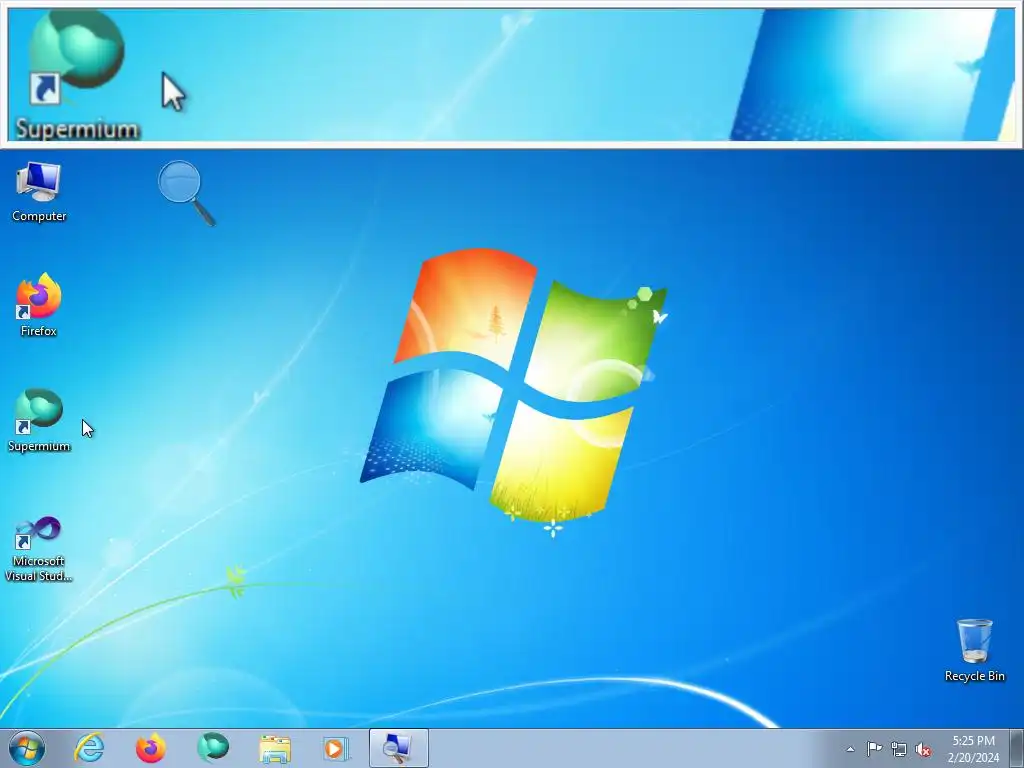
Task: Click the Show desktop button
Action: pyautogui.click(x=1017, y=748)
